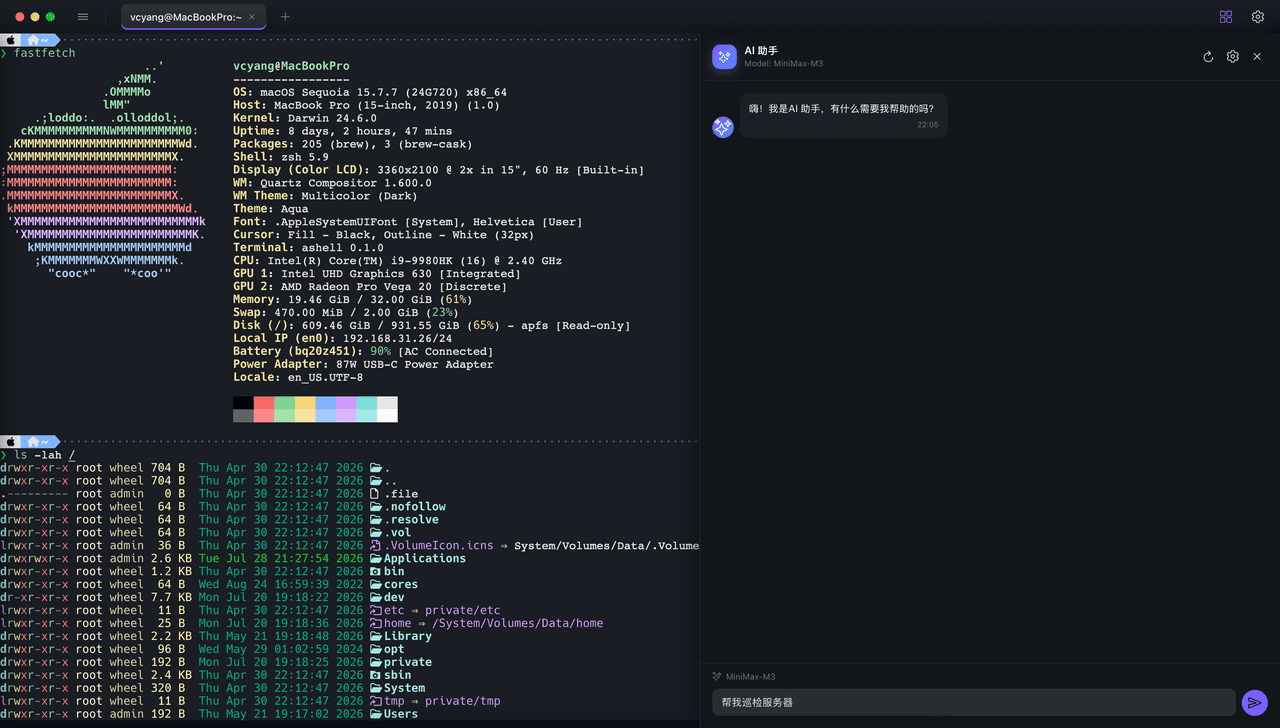
Task: Click the Apple logo segment in the second prompt
Action: (x=11, y=441)
